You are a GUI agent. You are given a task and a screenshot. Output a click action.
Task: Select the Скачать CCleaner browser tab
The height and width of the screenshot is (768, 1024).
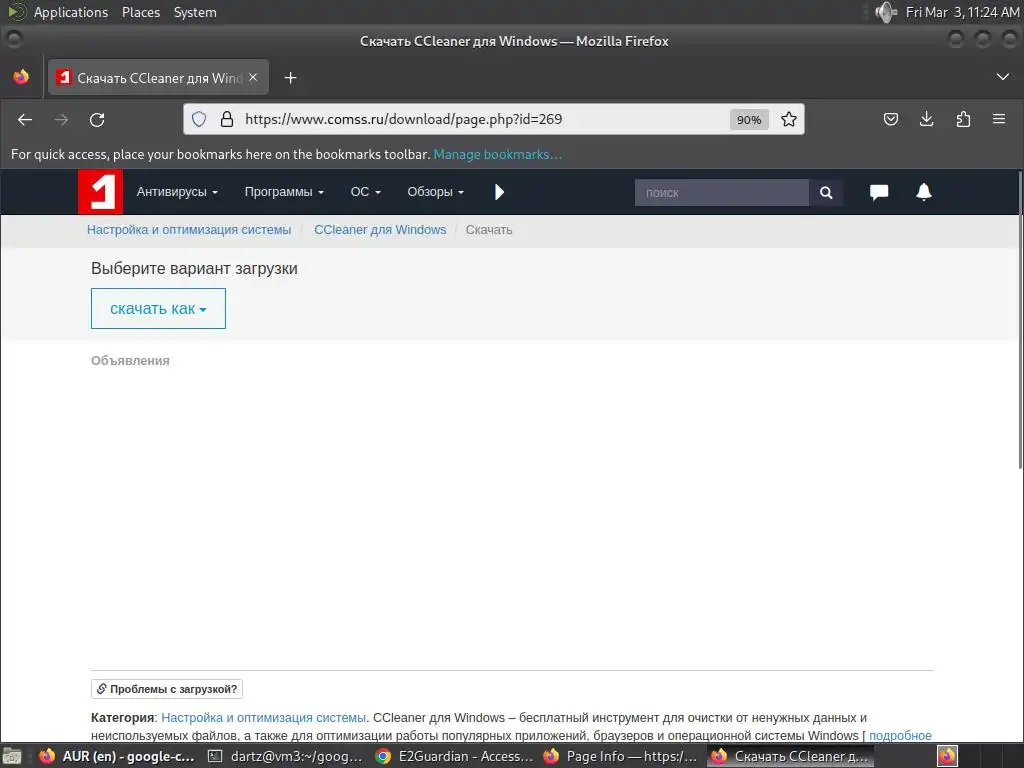click(x=159, y=78)
